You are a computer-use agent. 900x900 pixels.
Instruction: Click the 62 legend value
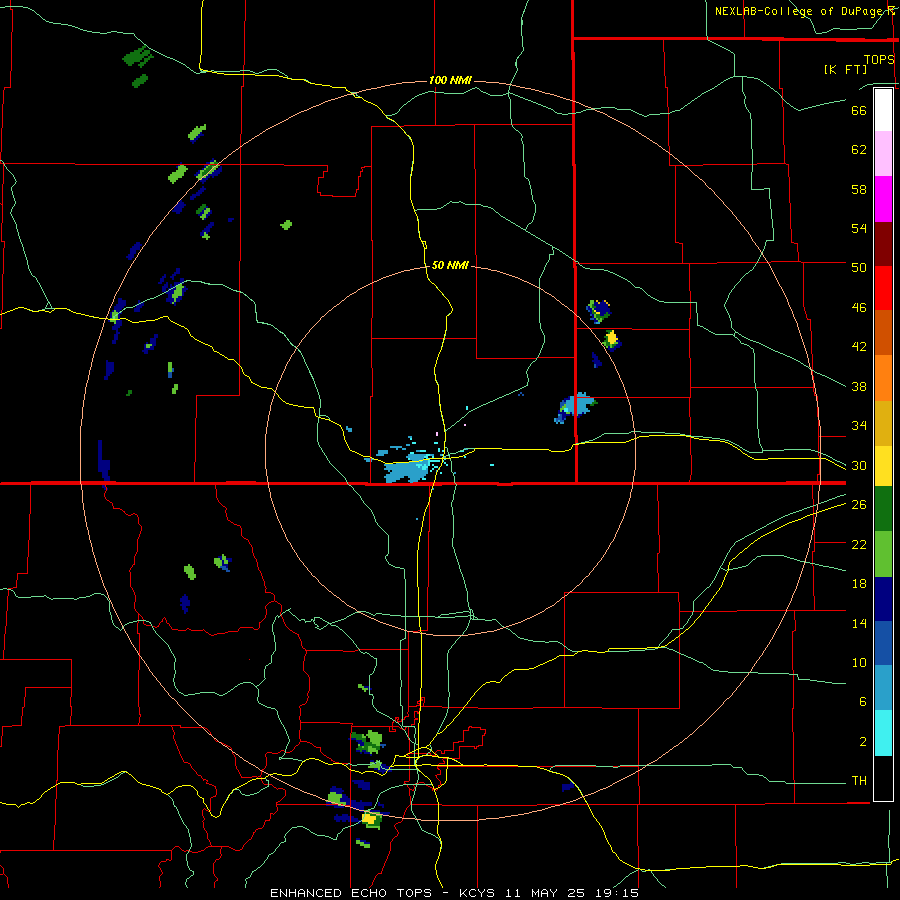859,150
